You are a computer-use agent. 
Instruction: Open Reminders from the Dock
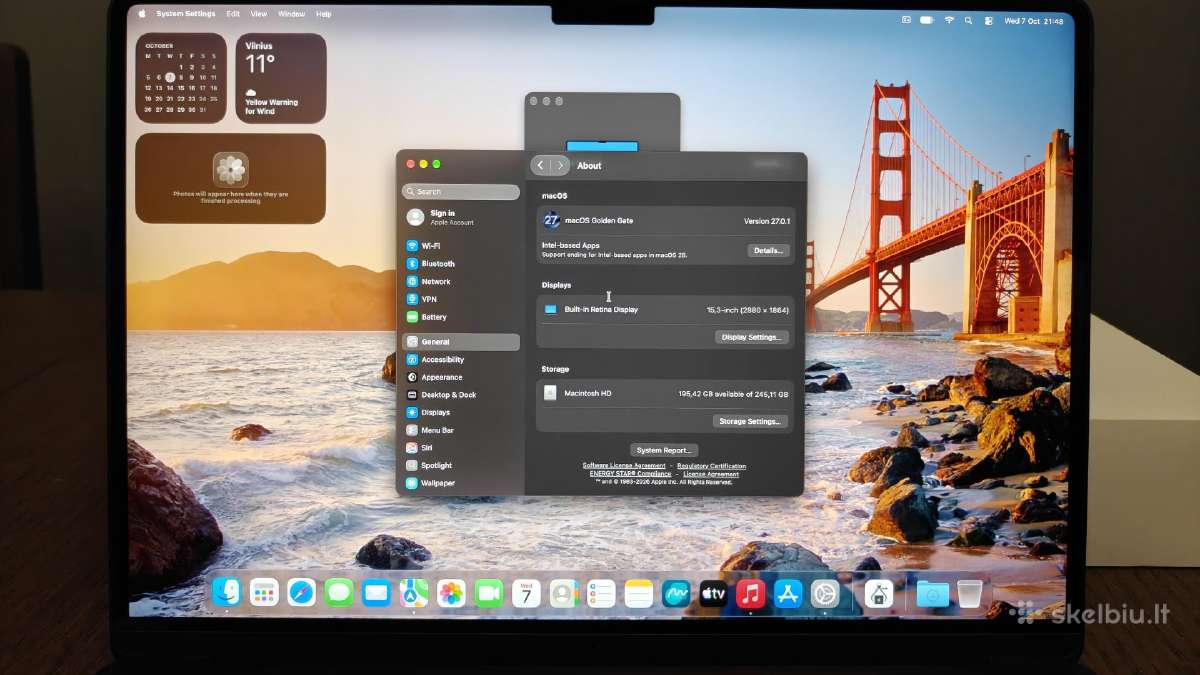pos(601,593)
